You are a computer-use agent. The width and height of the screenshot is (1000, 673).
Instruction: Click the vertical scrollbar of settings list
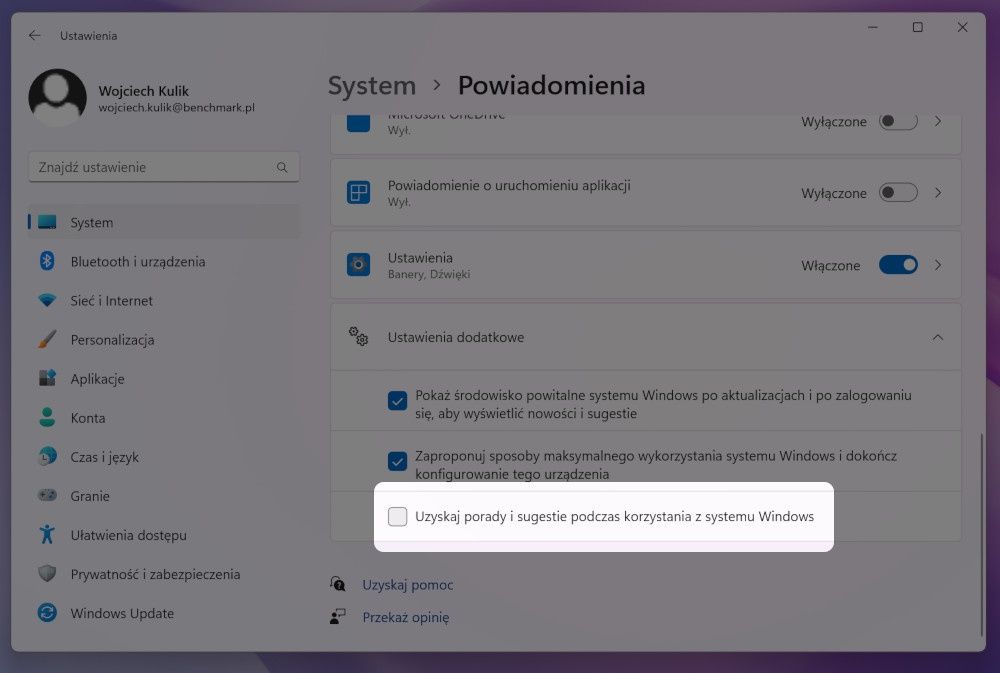(981, 534)
